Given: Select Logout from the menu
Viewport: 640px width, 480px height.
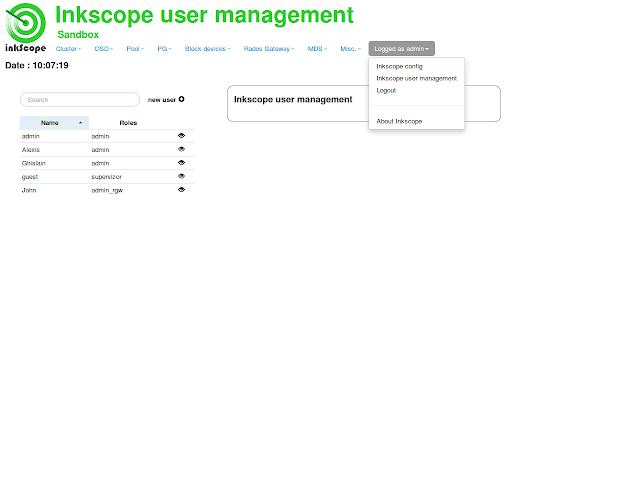Looking at the screenshot, I should click(386, 90).
